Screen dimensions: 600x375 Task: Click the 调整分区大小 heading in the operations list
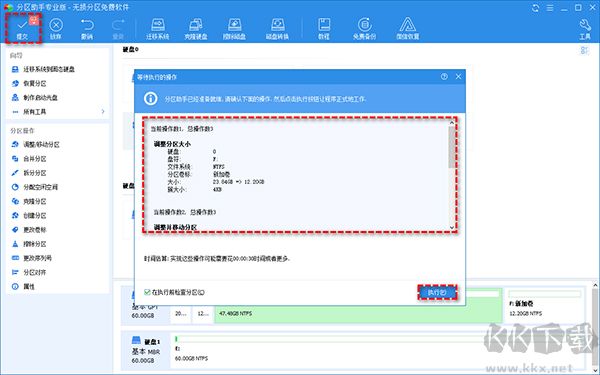172,144
